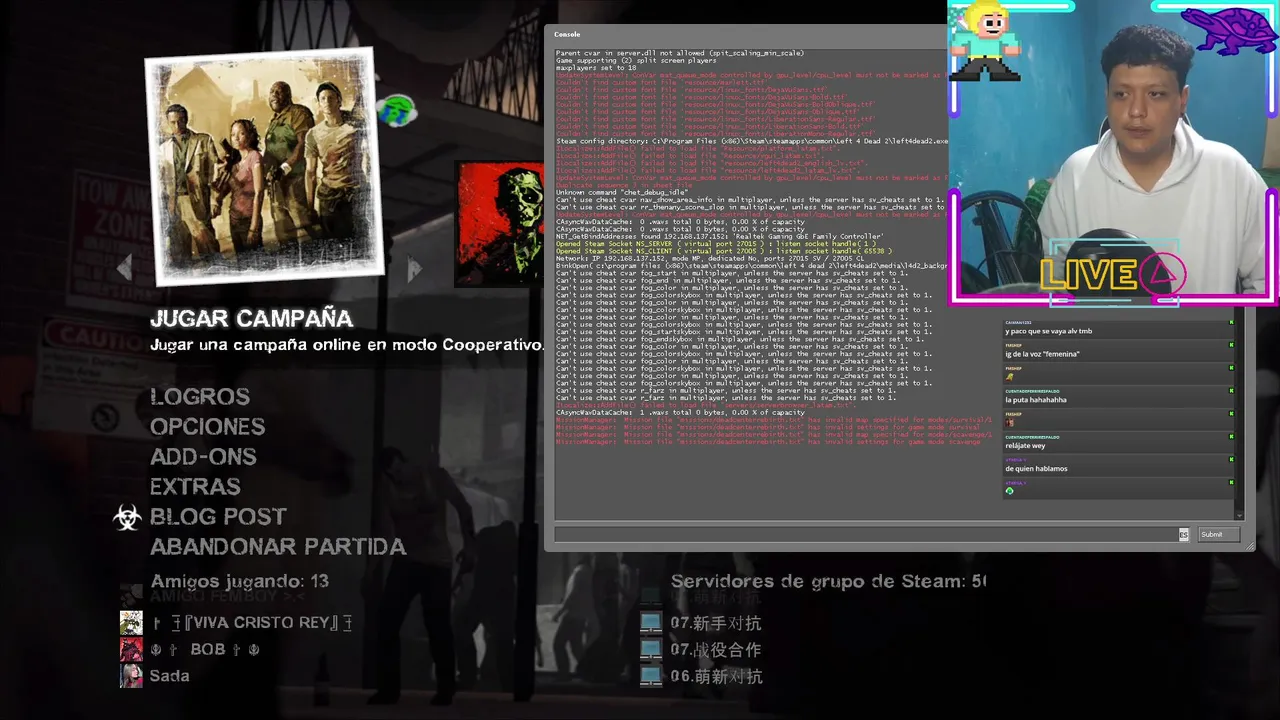The width and height of the screenshot is (1280, 720).
Task: Open the Logros menu item
Action: (200, 397)
